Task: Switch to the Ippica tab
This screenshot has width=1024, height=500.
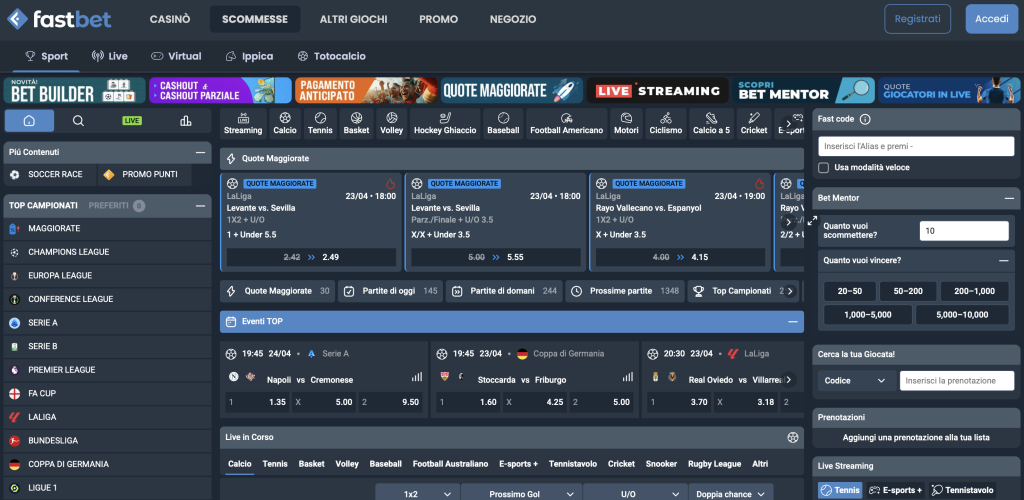Action: click(249, 56)
